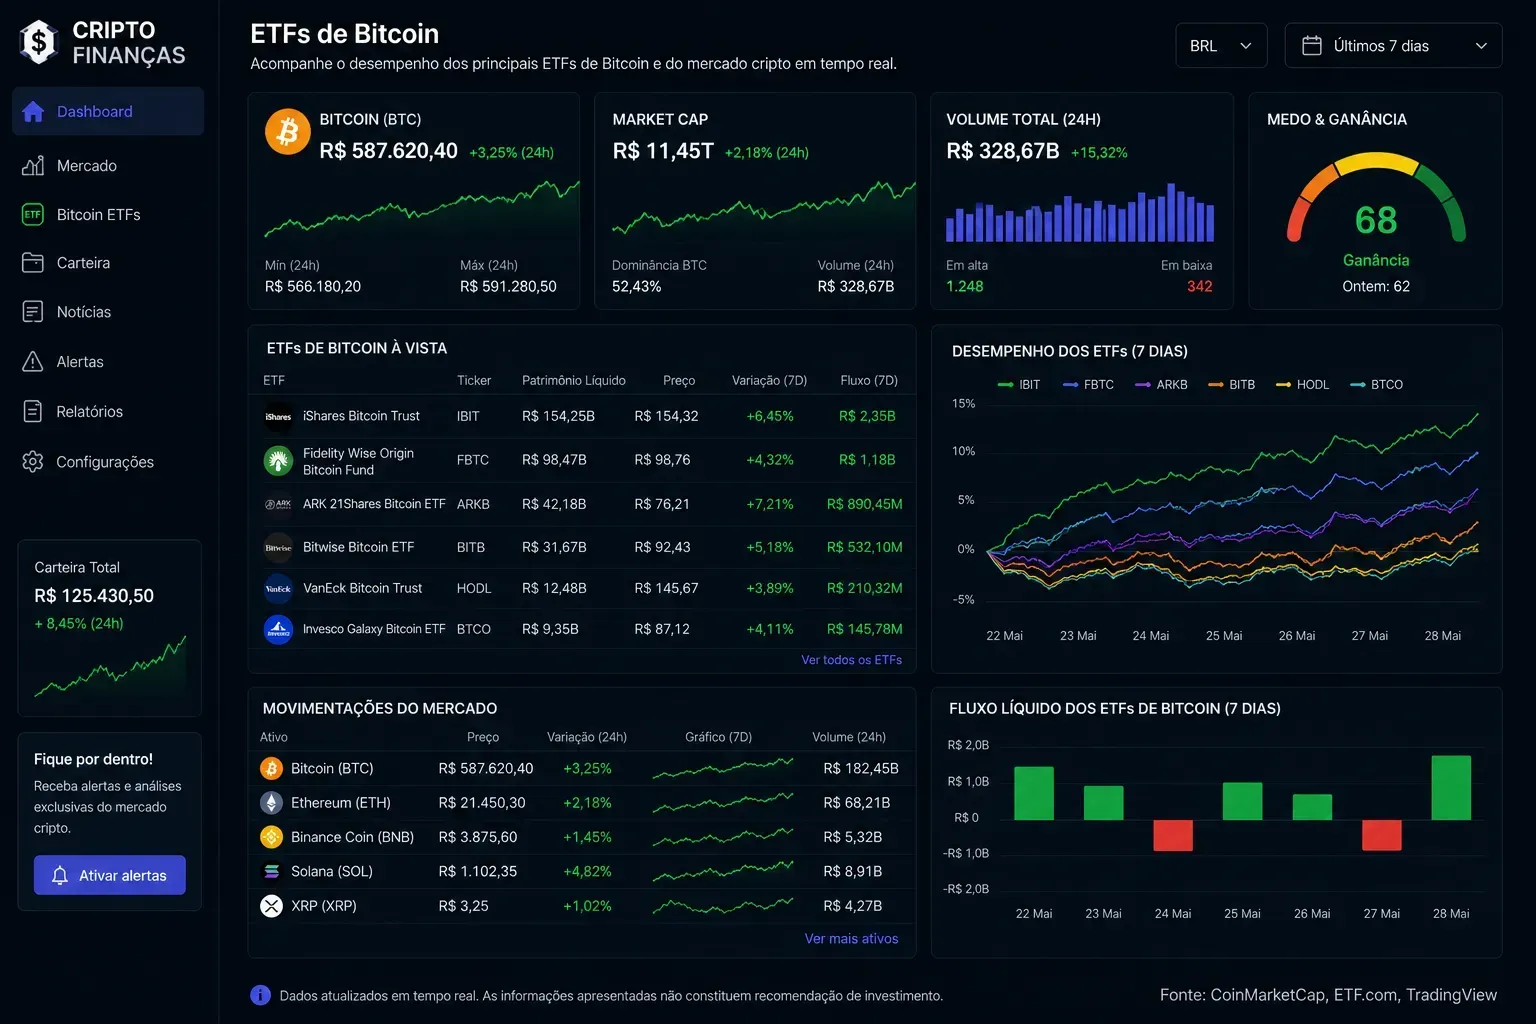Toggle the ARKB series in chart legend
Image resolution: width=1536 pixels, height=1024 pixels.
[1161, 384]
